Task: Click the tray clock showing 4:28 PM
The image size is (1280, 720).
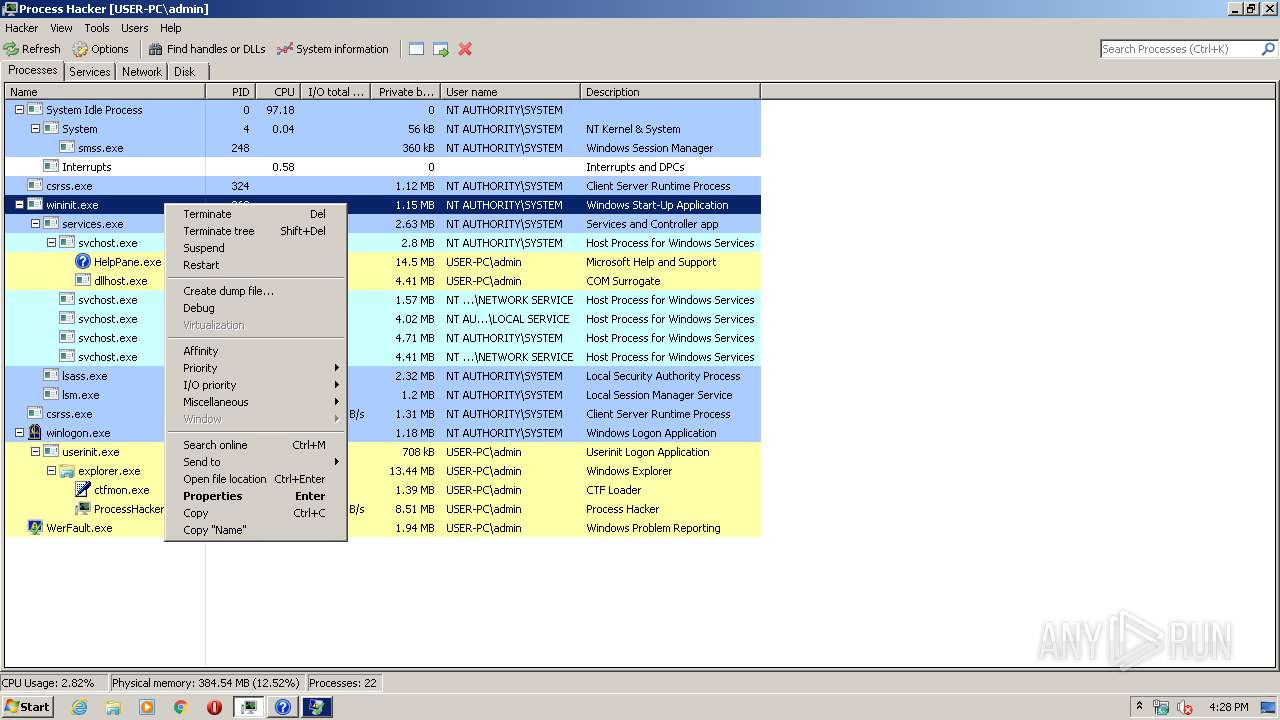Action: [x=1228, y=707]
